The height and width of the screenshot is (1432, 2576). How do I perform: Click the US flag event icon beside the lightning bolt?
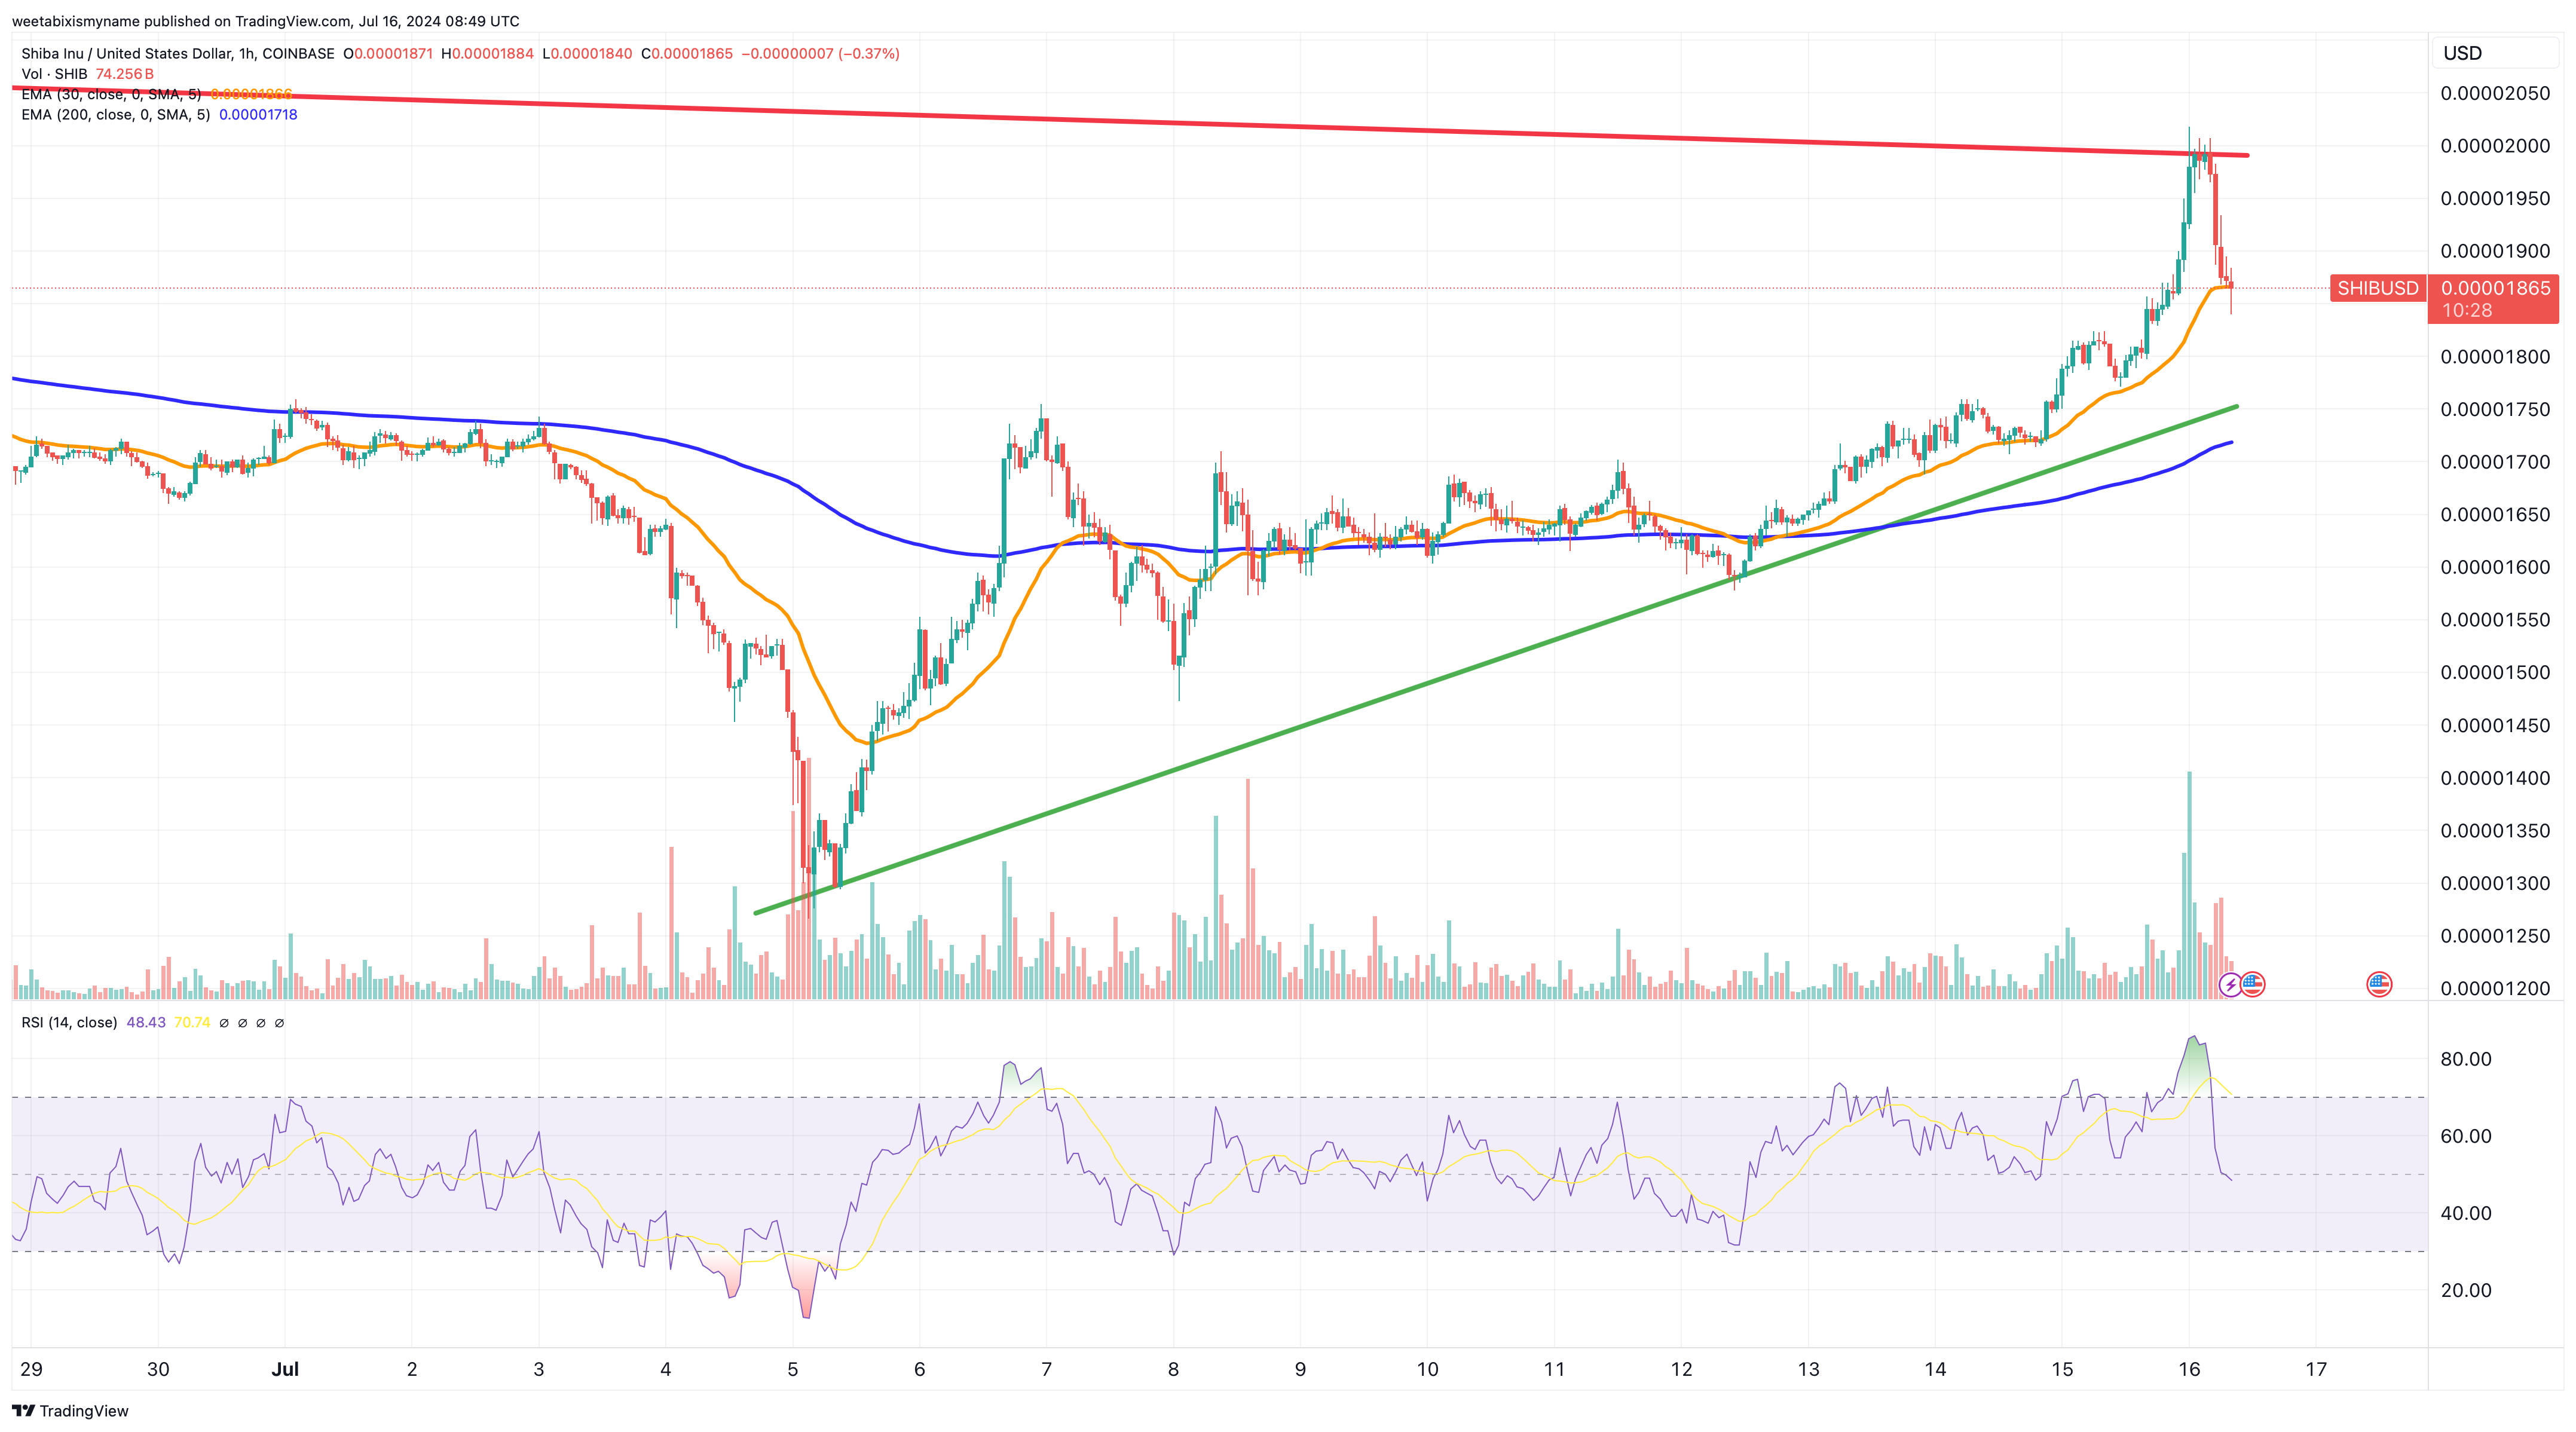pos(2252,986)
